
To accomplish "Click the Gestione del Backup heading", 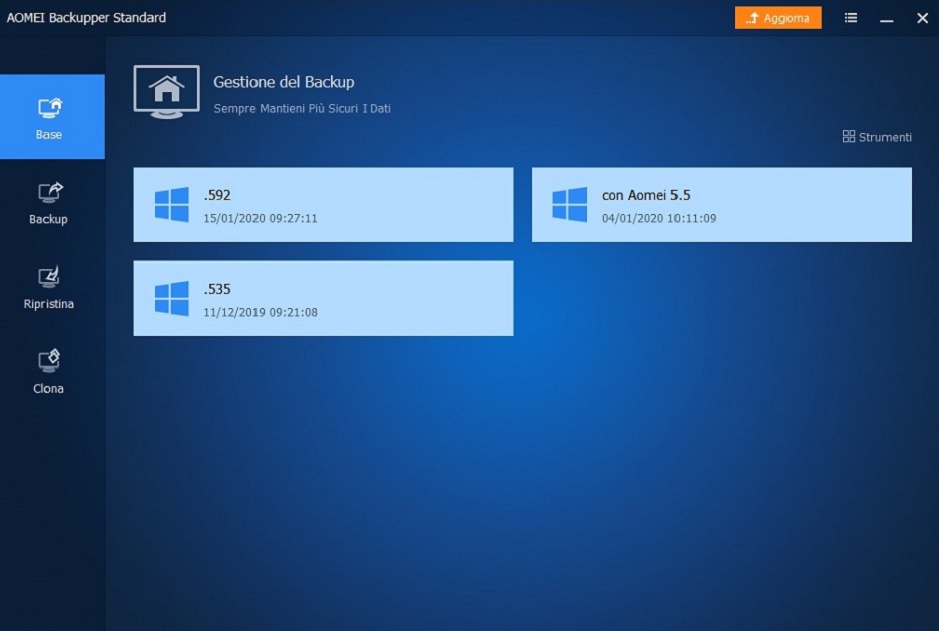I will 284,82.
